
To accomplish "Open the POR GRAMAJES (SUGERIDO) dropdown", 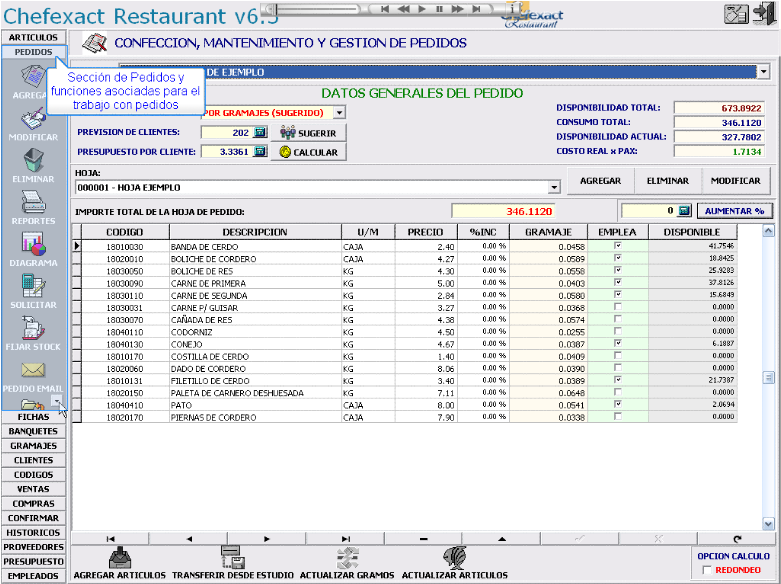I will 339,113.
